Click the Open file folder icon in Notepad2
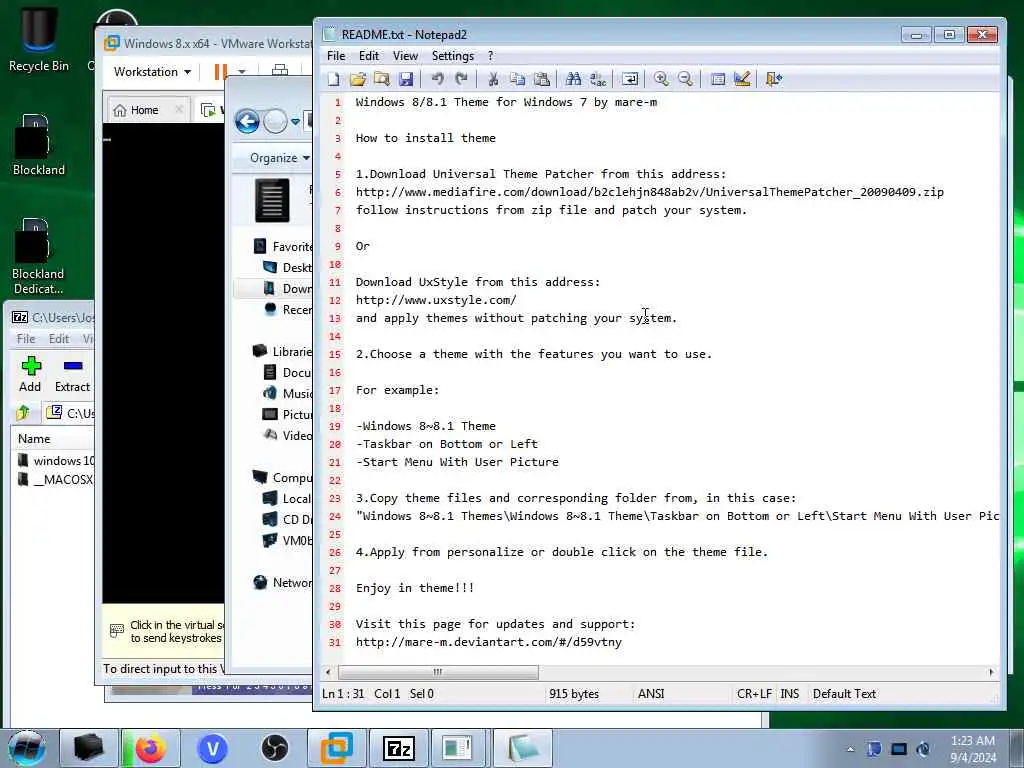Screen dimensions: 1024x768 [358, 79]
